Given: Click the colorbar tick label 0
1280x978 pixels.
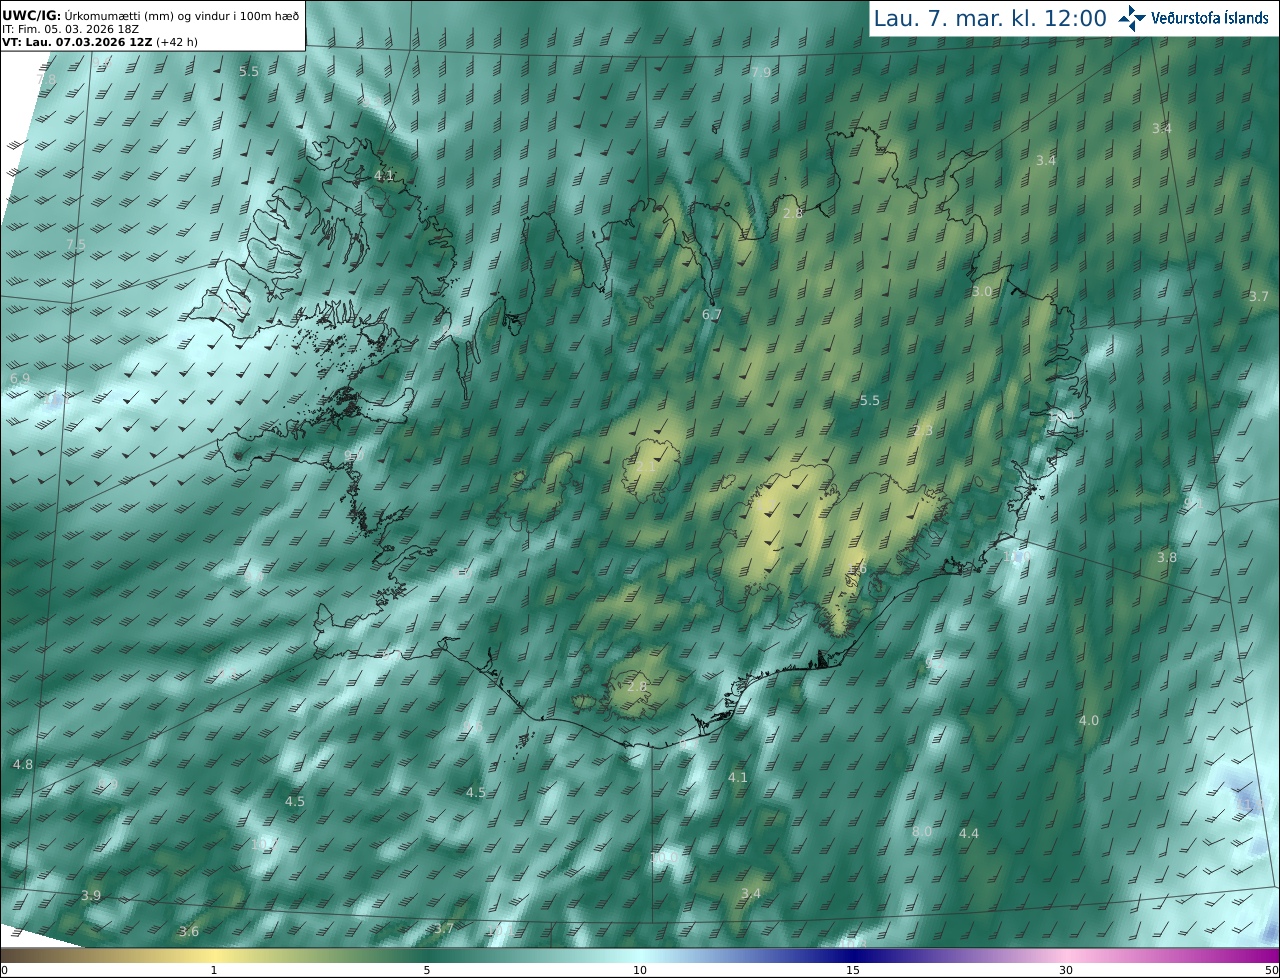Looking at the screenshot, I should 4,970.
